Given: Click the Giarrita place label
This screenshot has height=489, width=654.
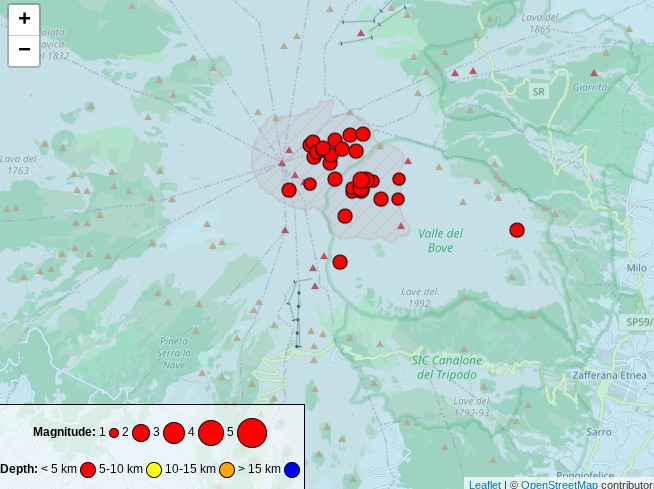Looking at the screenshot, I should click(x=589, y=87).
